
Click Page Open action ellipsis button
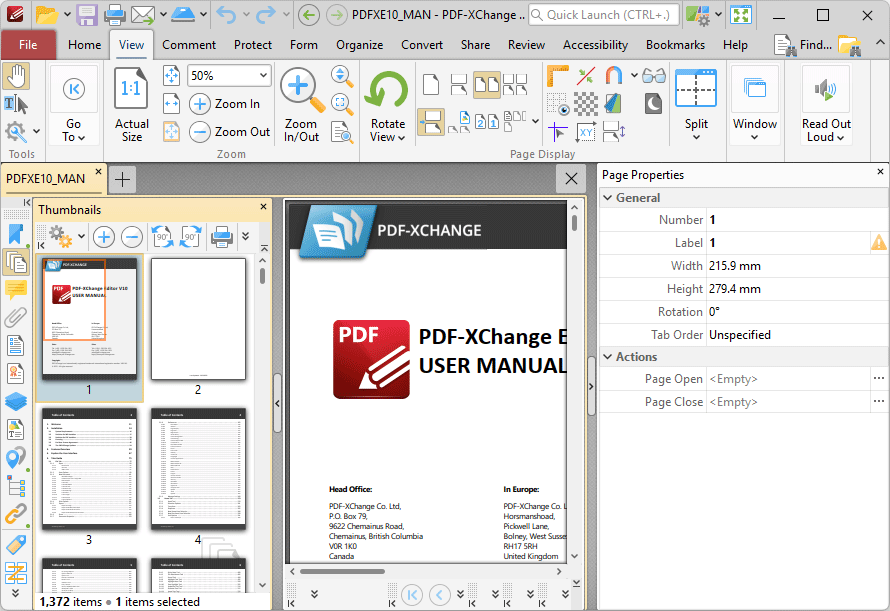click(x=879, y=379)
